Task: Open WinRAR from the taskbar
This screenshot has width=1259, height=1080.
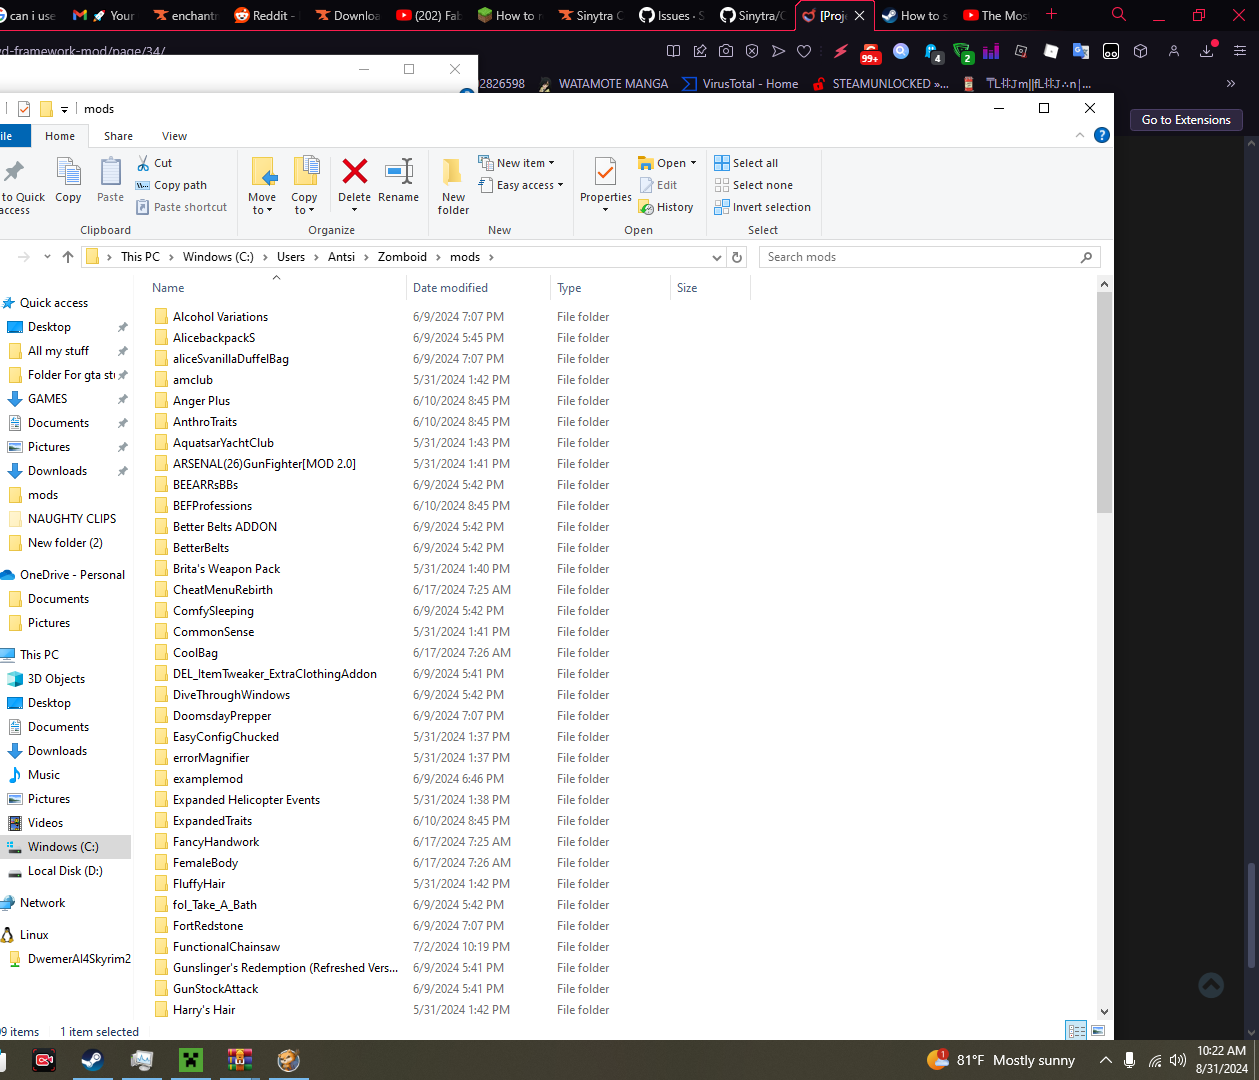Action: pos(239,1060)
